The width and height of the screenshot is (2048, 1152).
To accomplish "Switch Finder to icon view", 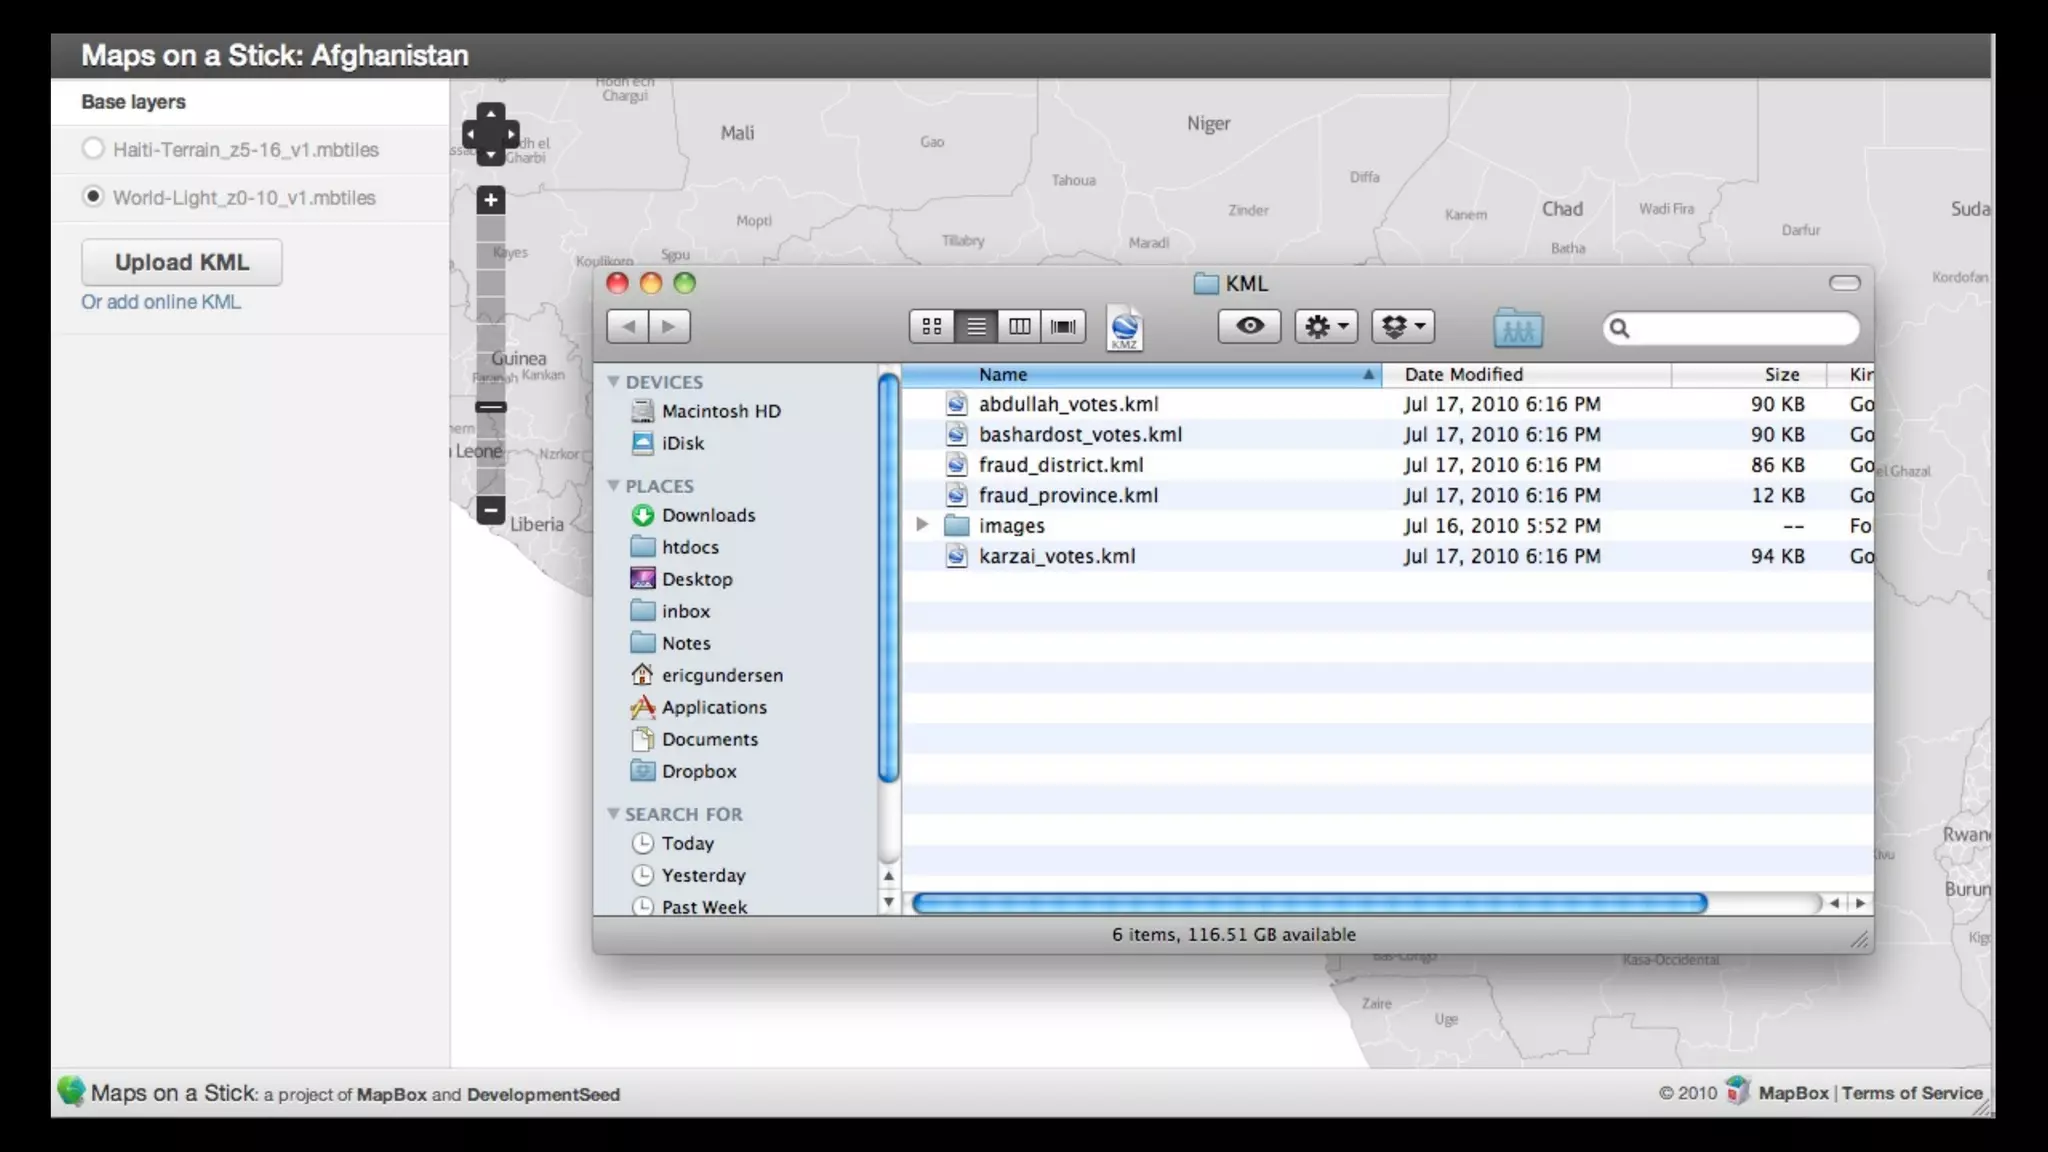I will point(931,326).
